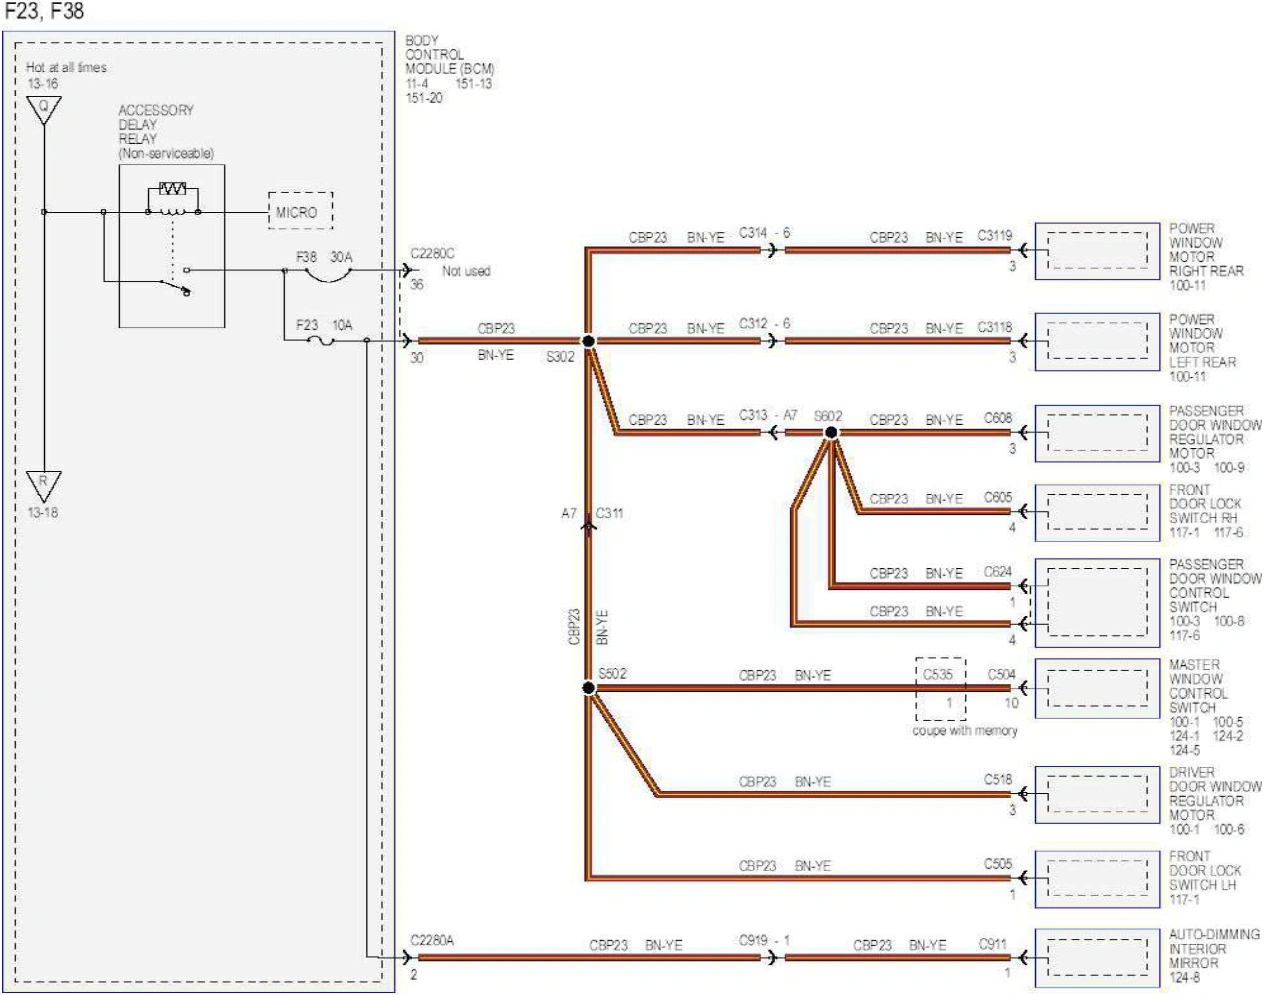Select the S502 splice dot

[589, 688]
